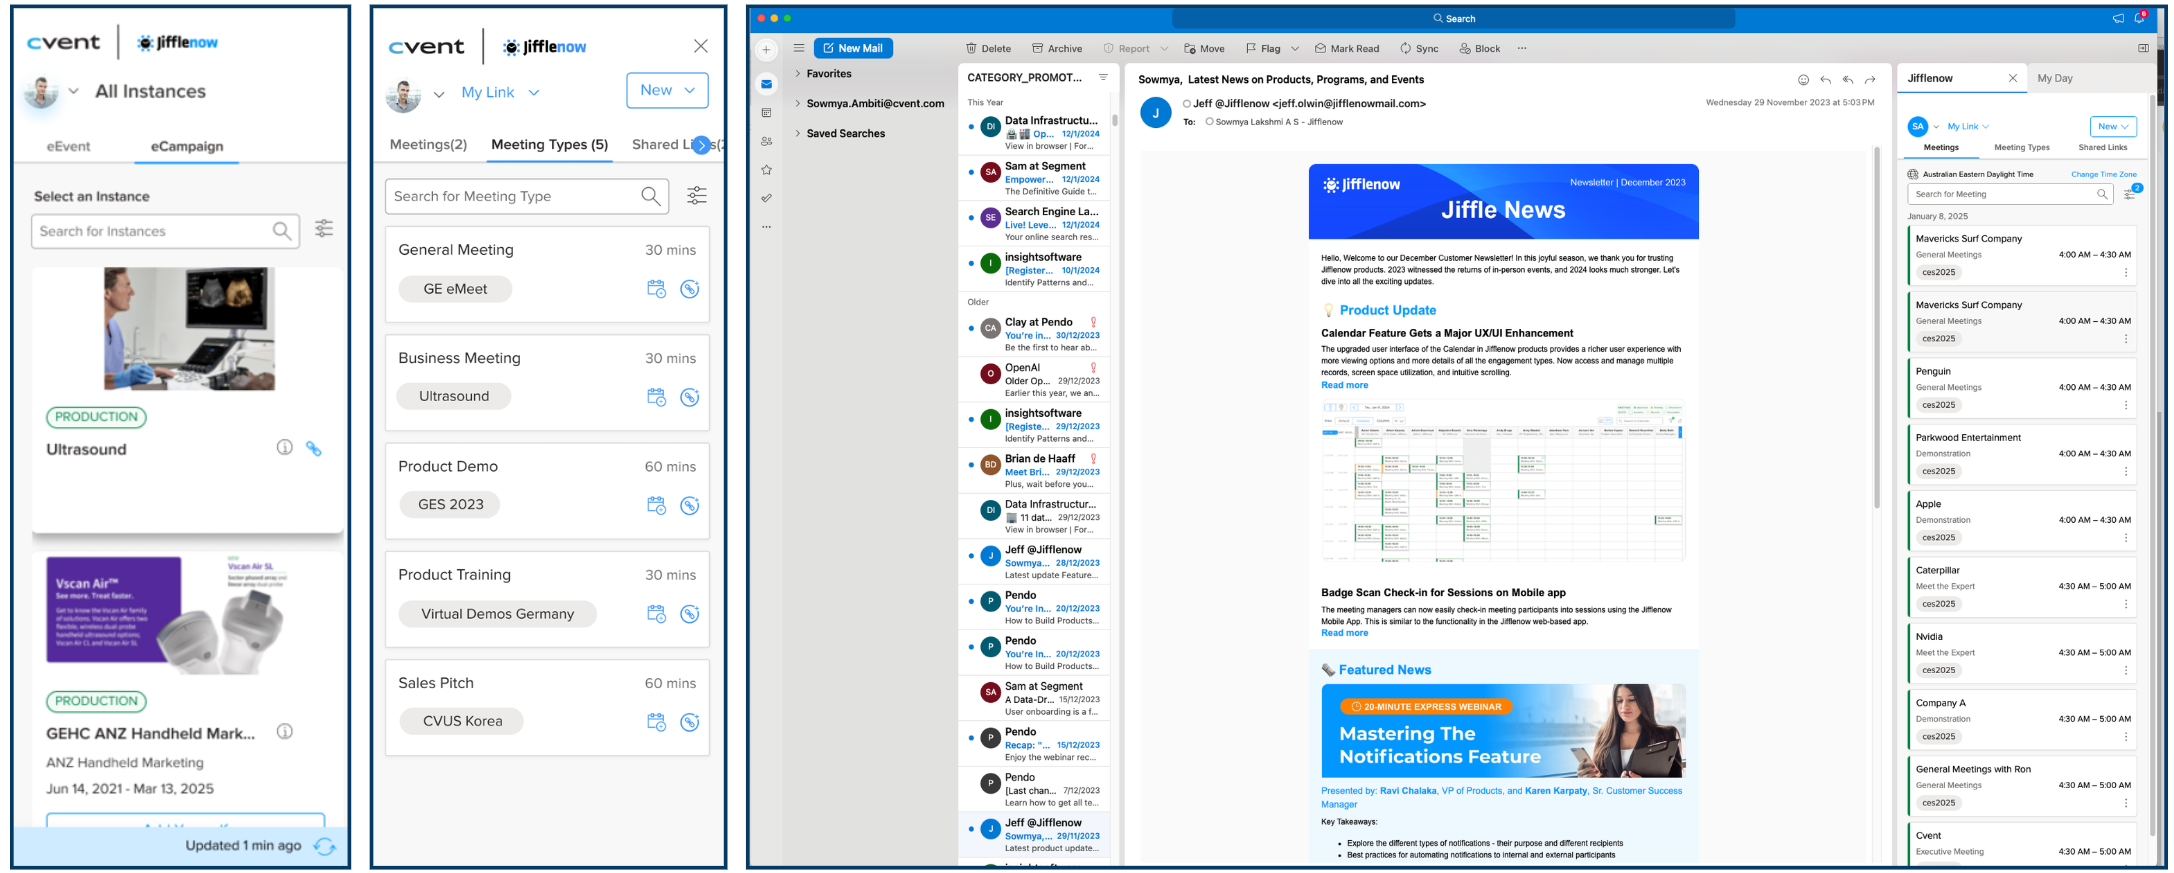2174x873 pixels.
Task: Click the star Favorites icon in Outlook rail
Action: tap(767, 170)
